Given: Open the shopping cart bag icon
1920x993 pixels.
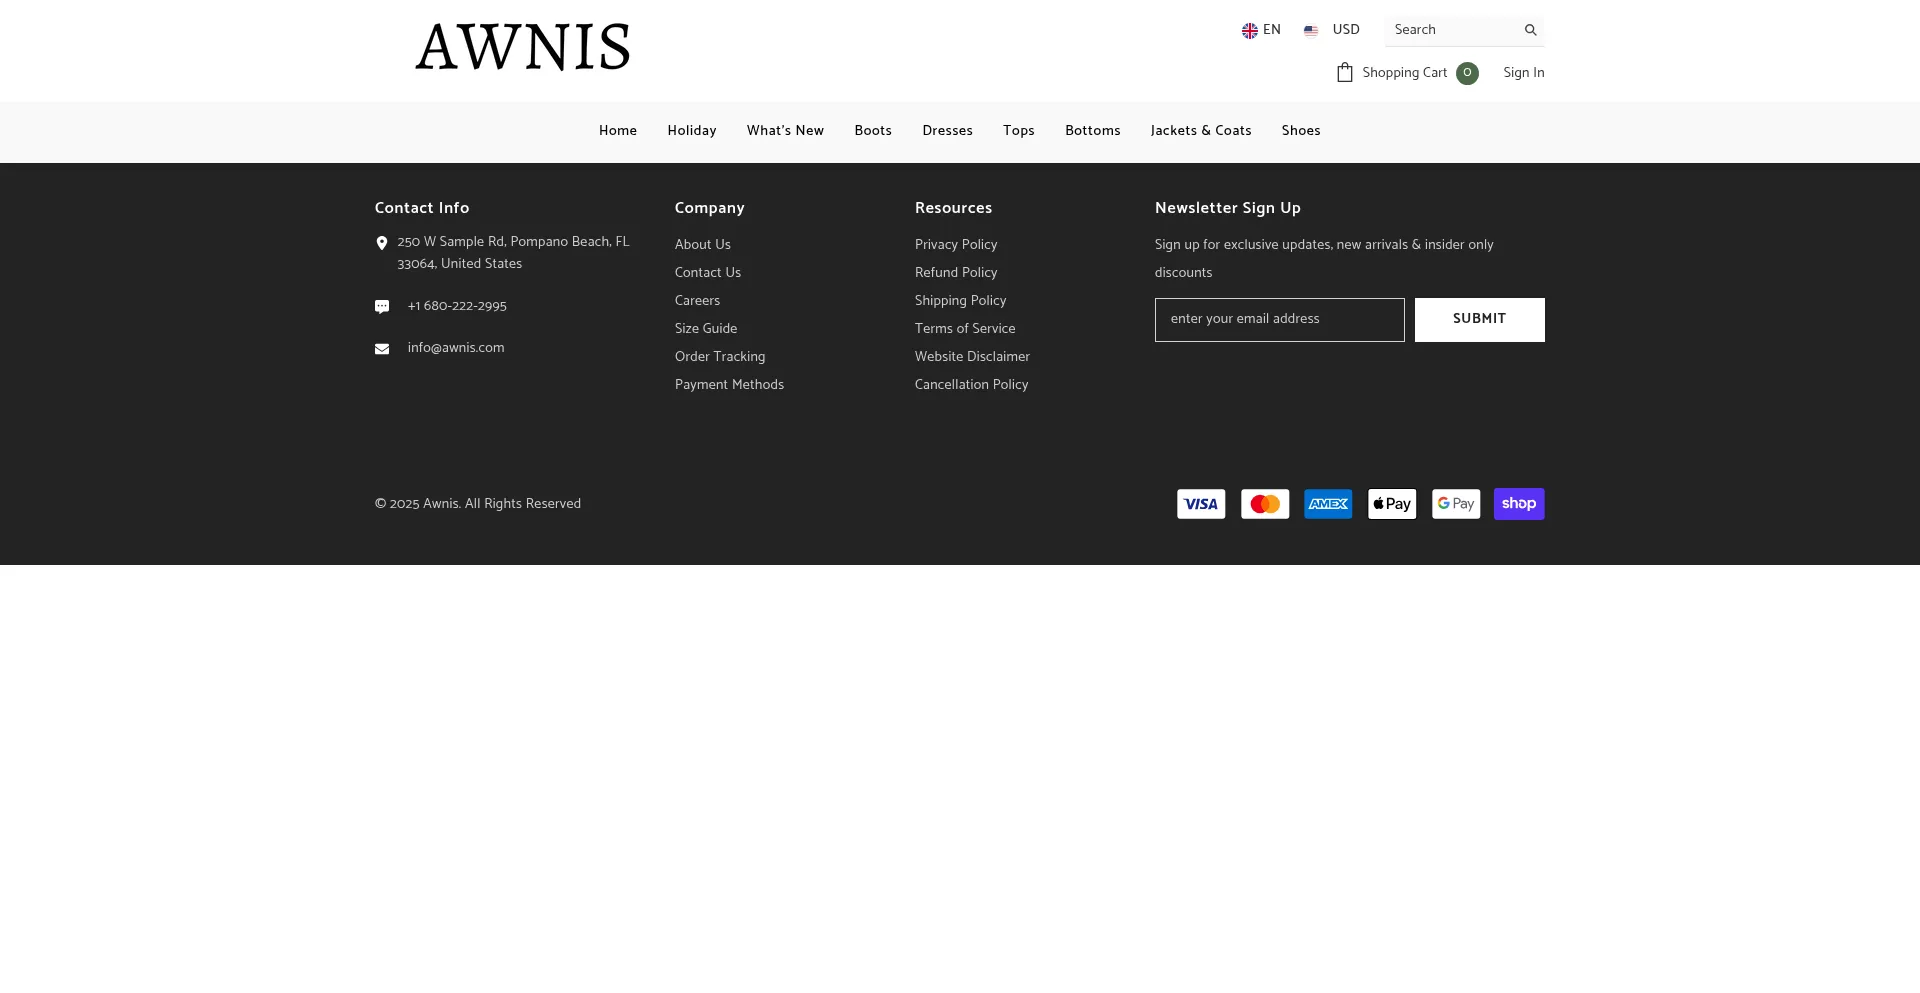Looking at the screenshot, I should pyautogui.click(x=1344, y=72).
